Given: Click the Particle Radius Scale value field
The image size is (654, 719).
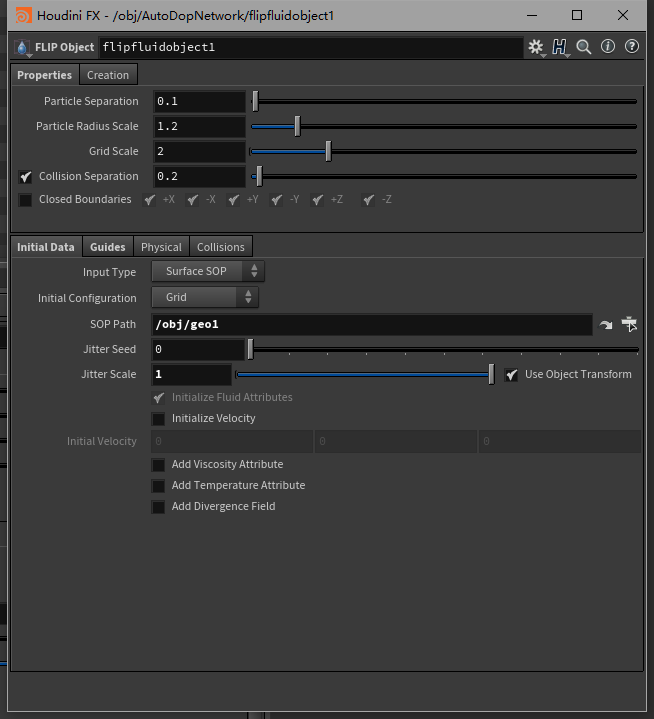Looking at the screenshot, I should (200, 126).
